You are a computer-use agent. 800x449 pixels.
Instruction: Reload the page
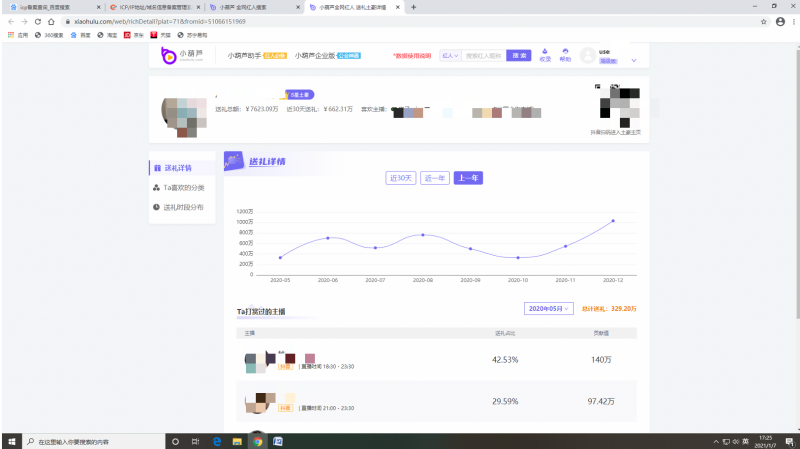[x=37, y=21]
